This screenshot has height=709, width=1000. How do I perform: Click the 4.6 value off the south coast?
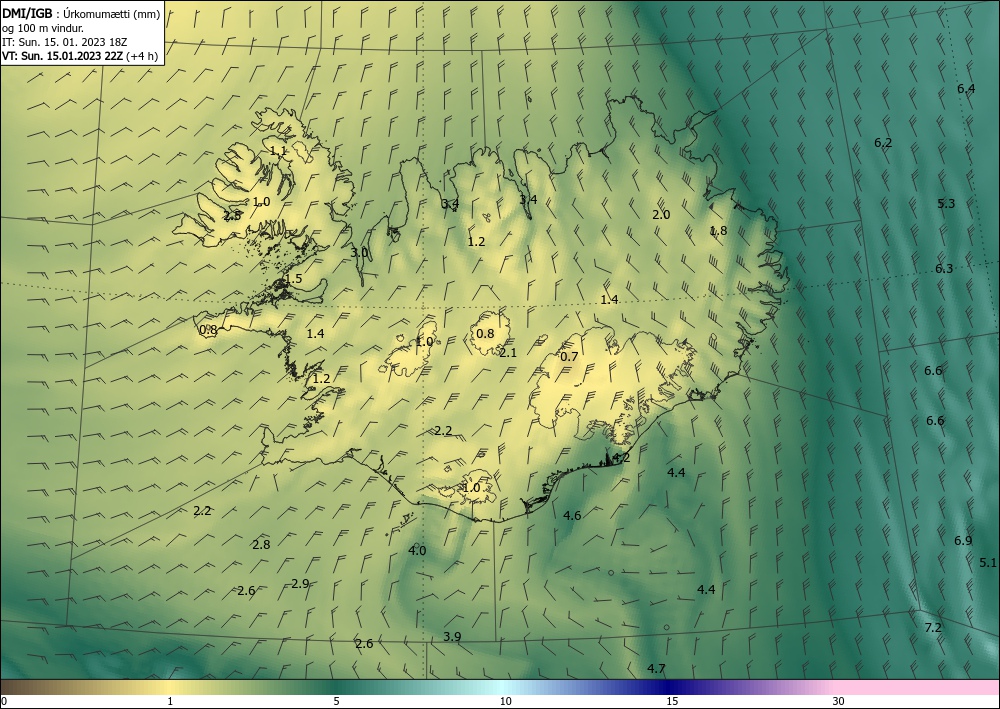click(572, 515)
